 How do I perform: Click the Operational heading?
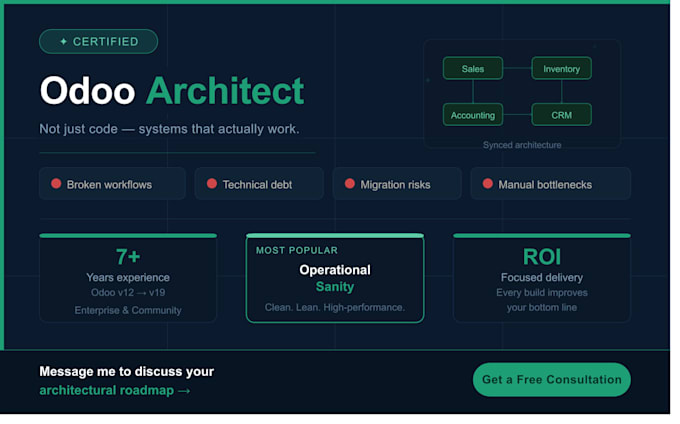(x=335, y=270)
